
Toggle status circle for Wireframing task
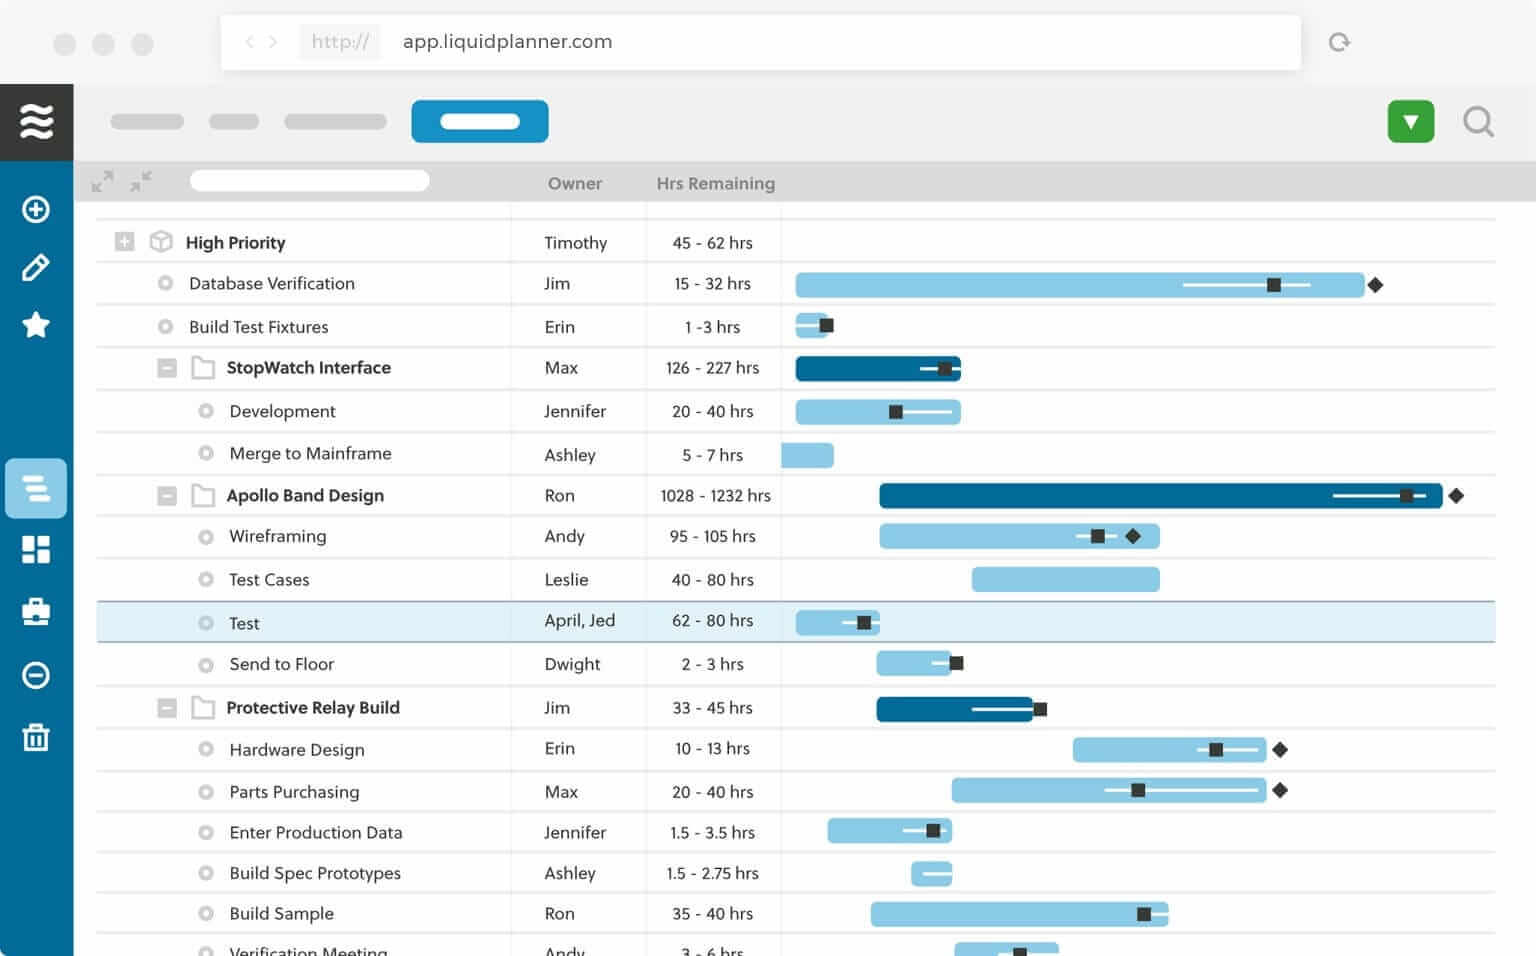click(x=206, y=537)
